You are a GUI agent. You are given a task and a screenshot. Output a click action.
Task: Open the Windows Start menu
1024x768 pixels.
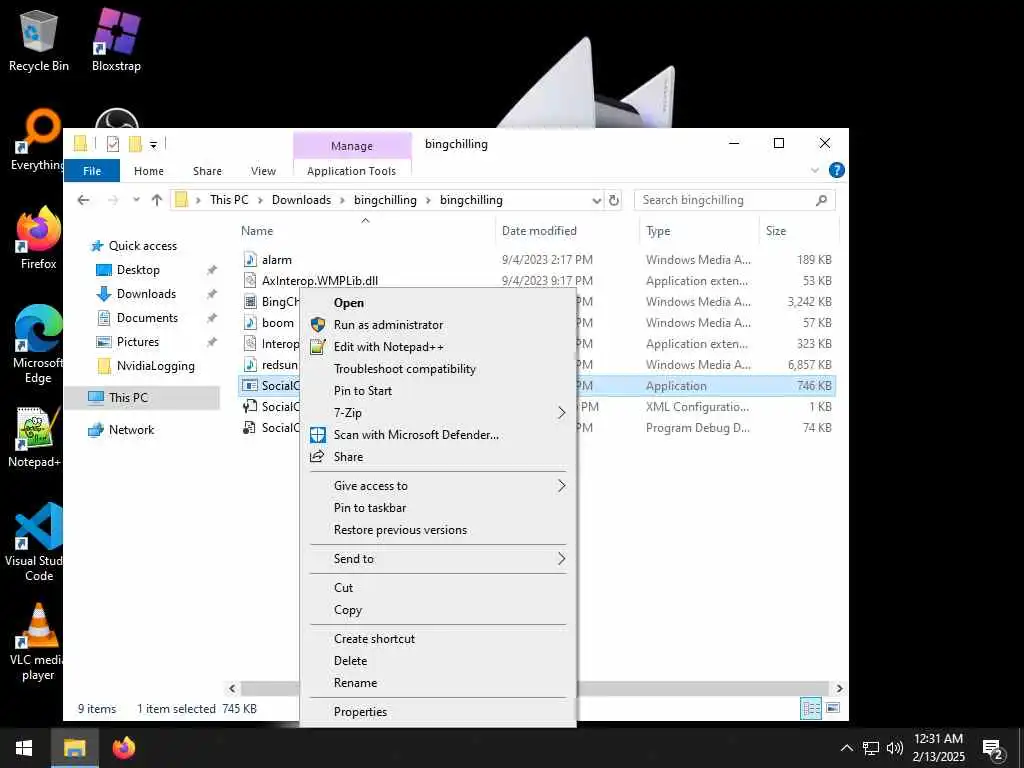coord(24,748)
